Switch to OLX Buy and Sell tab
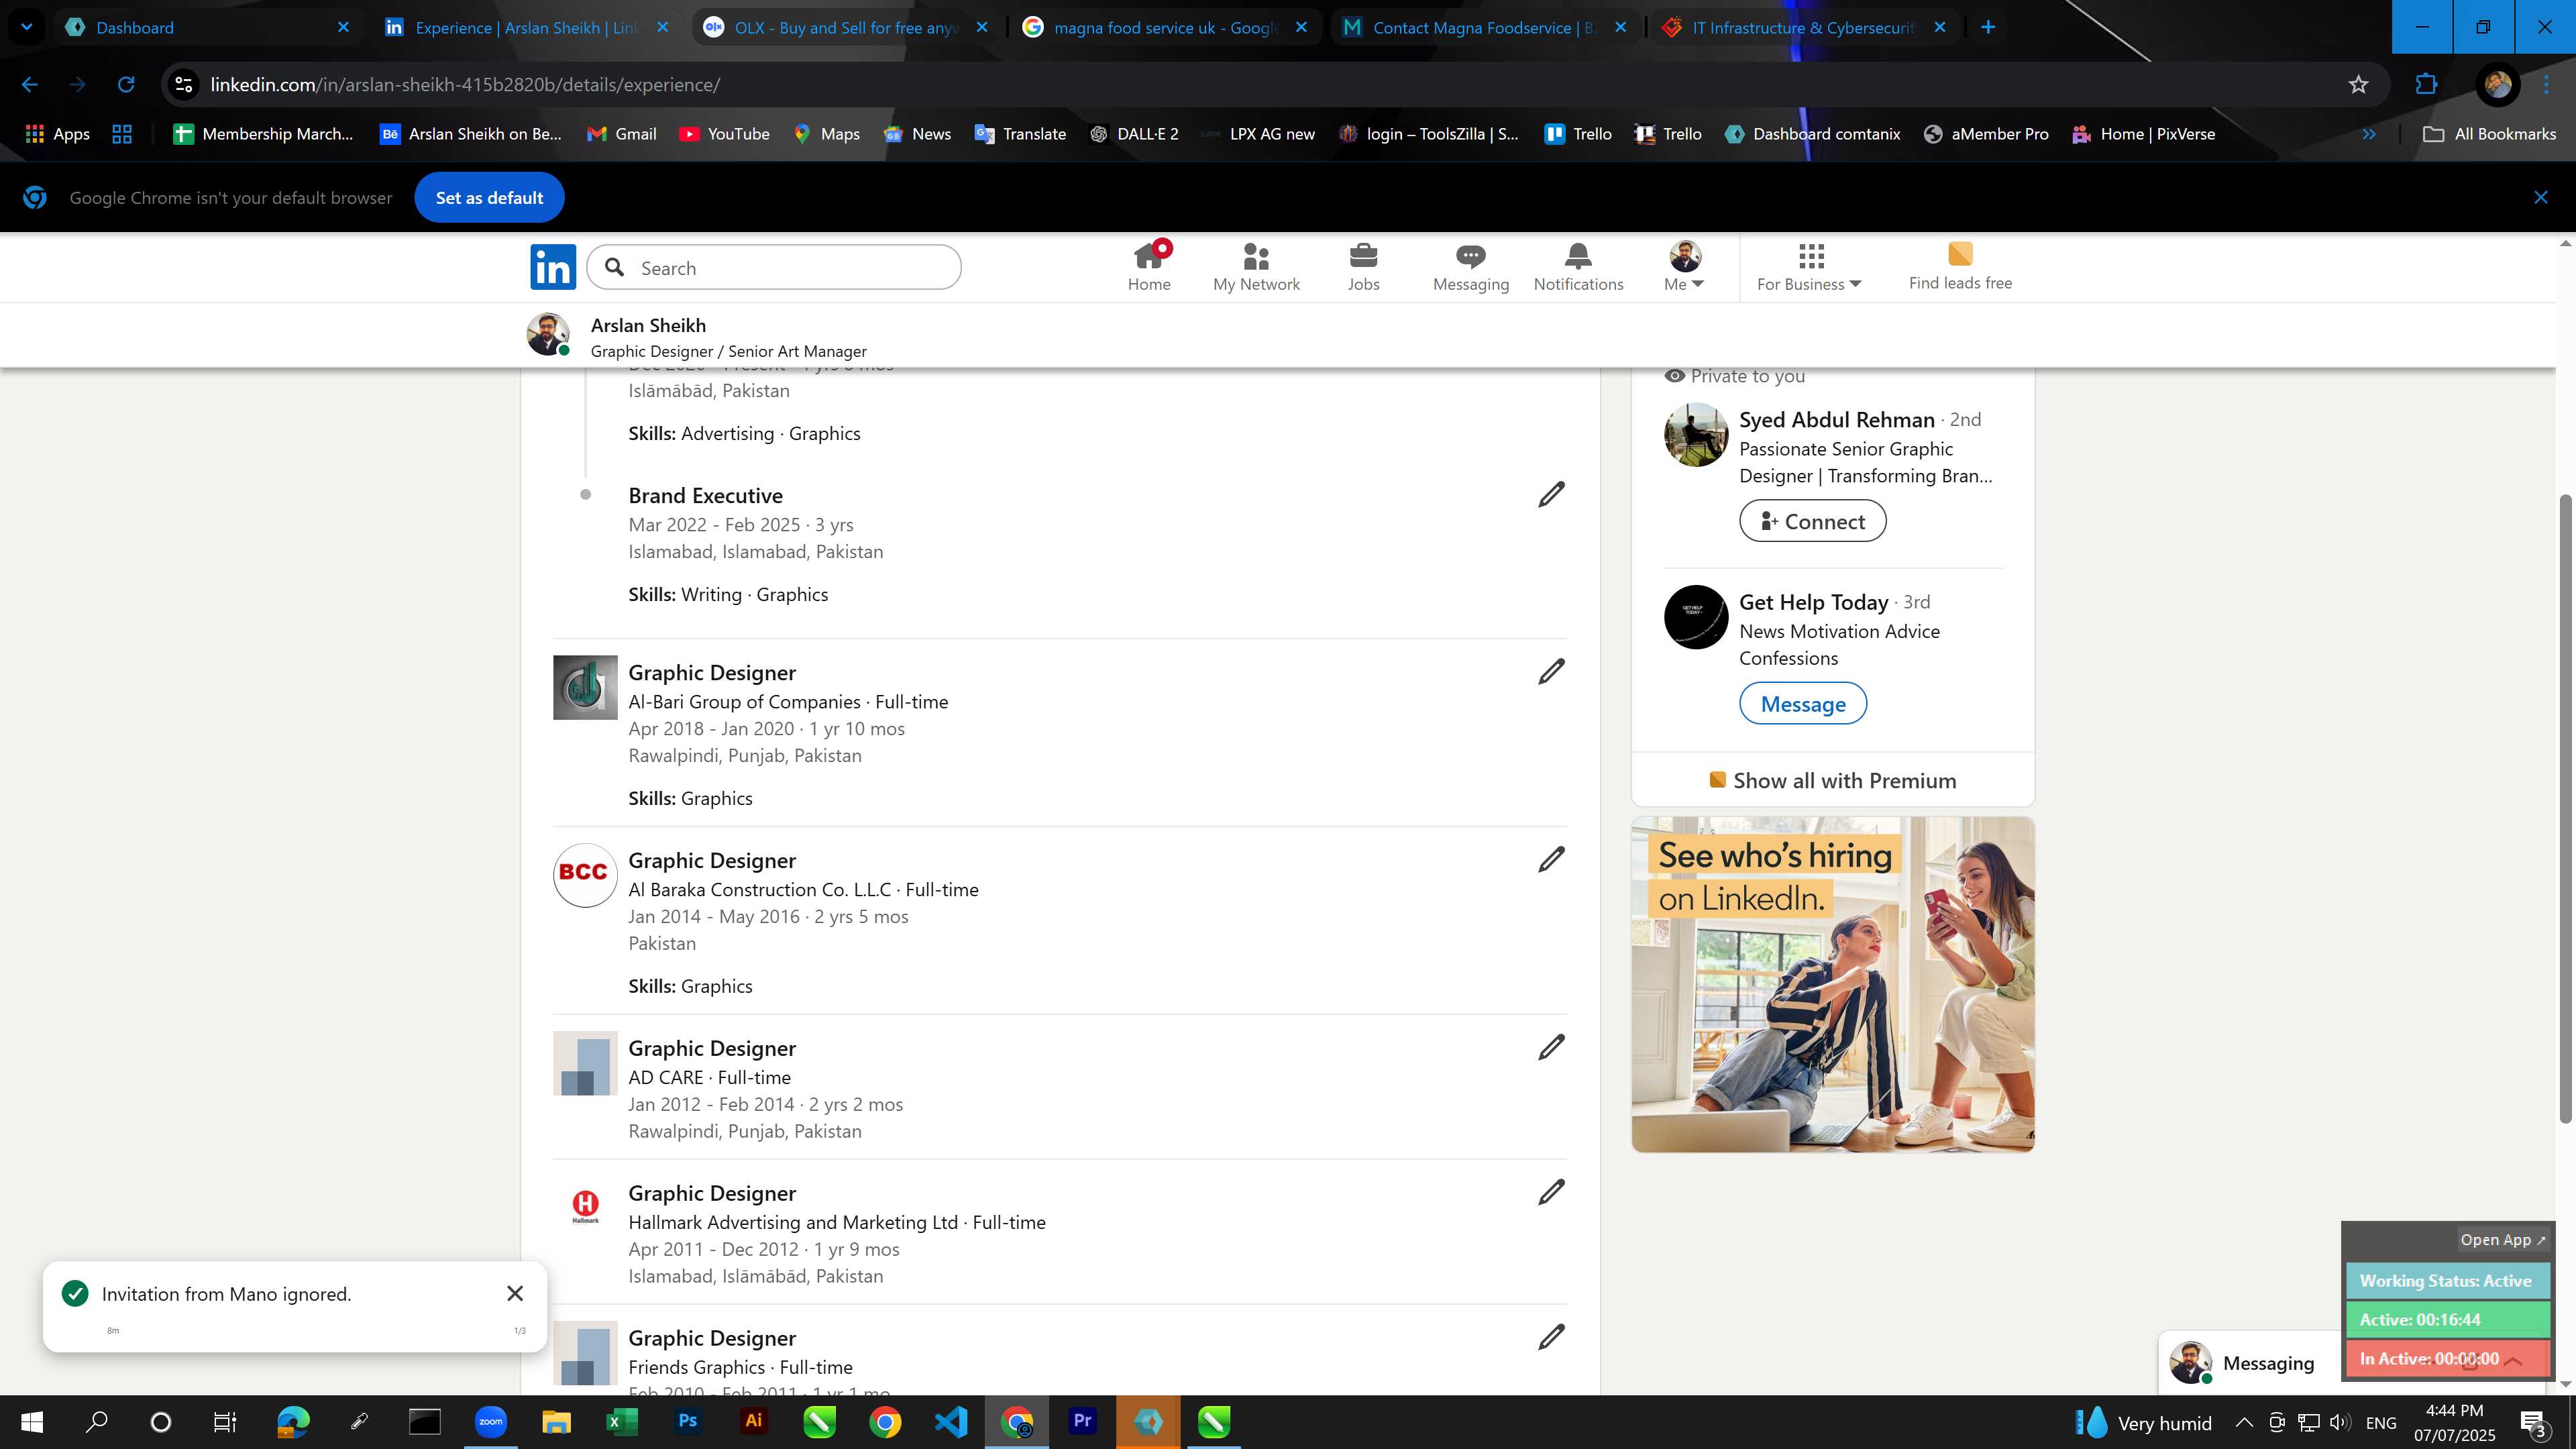Screen dimensions: 2576x1449 [846, 27]
